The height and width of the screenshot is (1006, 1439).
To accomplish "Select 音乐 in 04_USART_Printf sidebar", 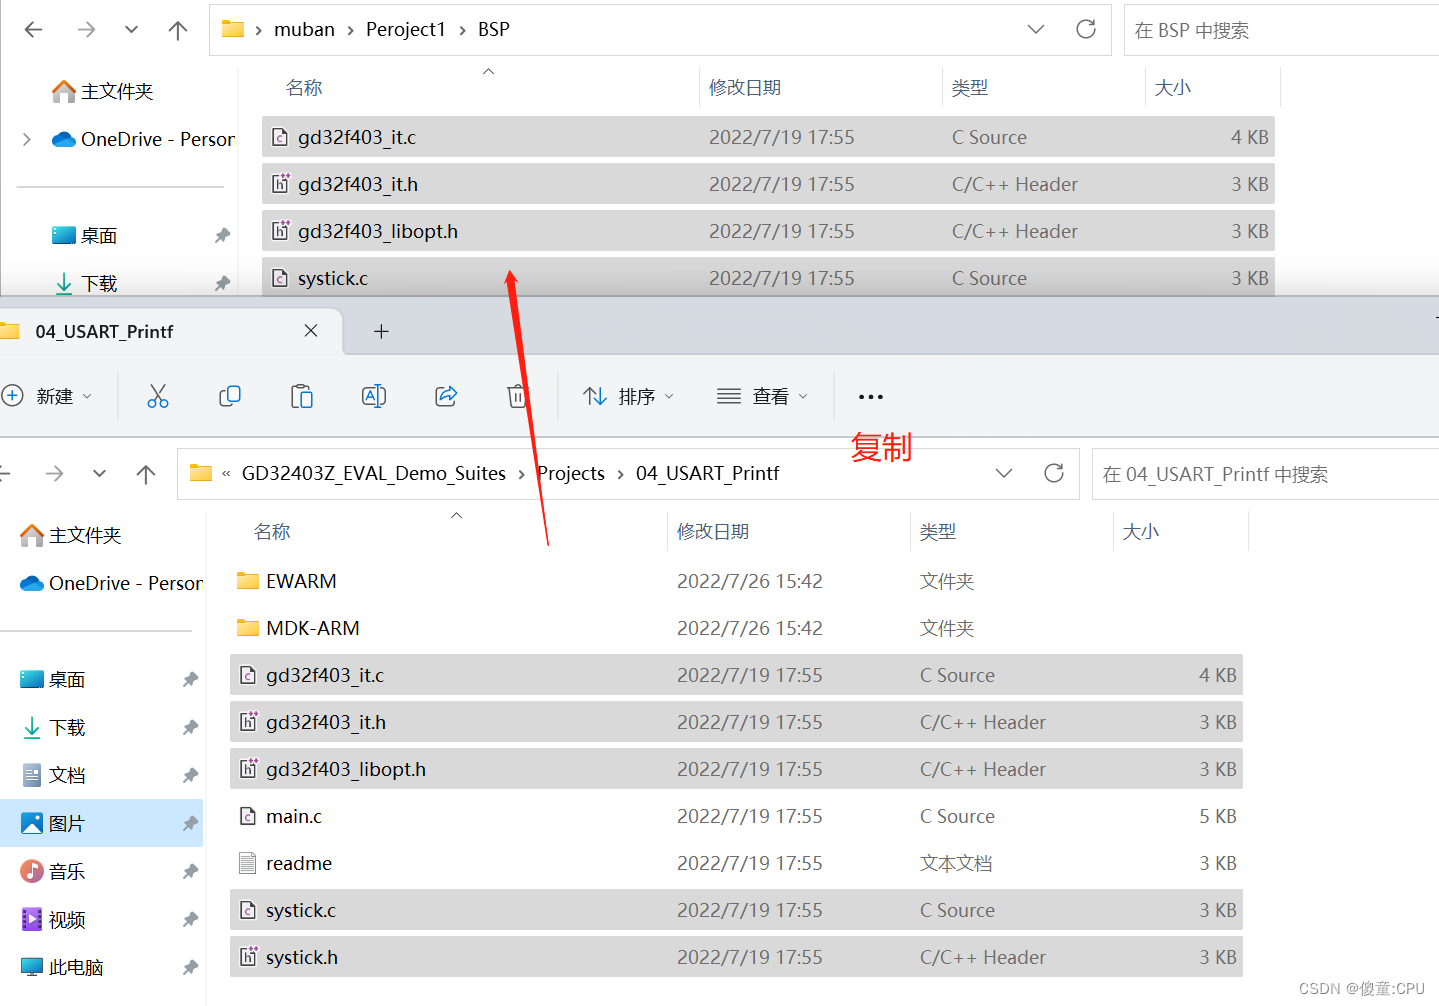I will pyautogui.click(x=53, y=871).
